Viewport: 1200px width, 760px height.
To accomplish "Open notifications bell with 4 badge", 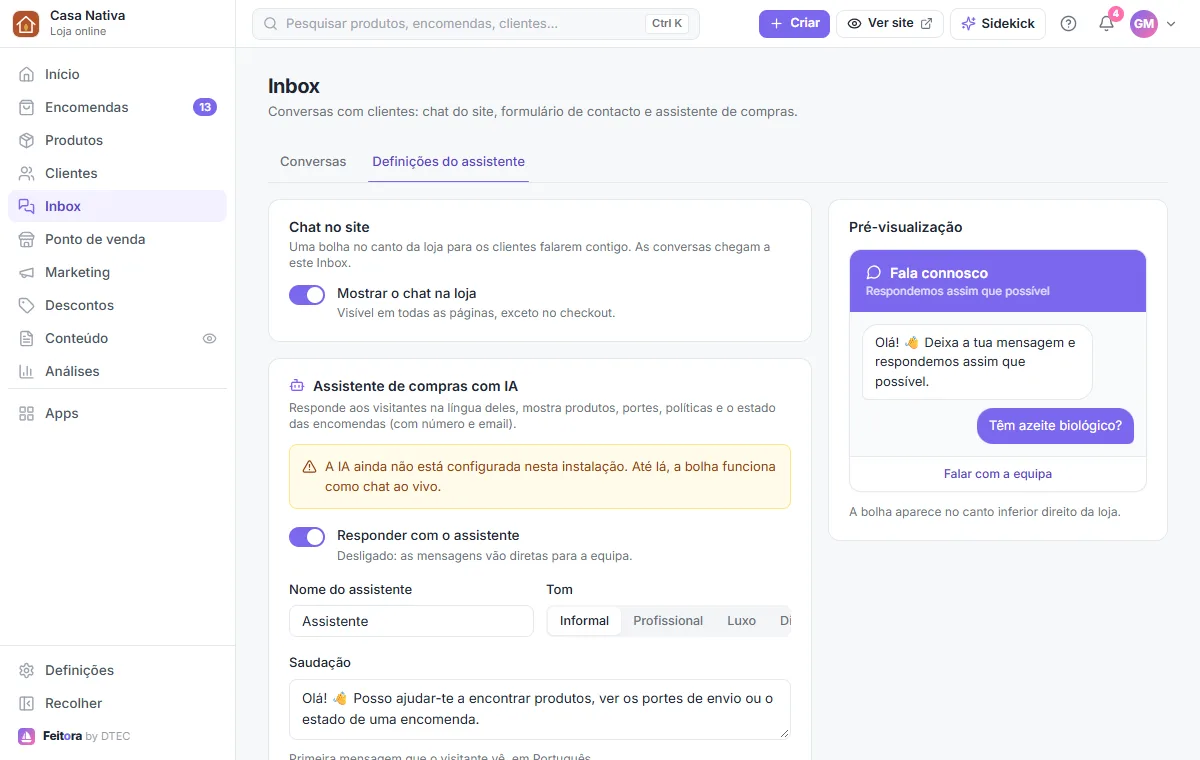I will tap(1106, 23).
